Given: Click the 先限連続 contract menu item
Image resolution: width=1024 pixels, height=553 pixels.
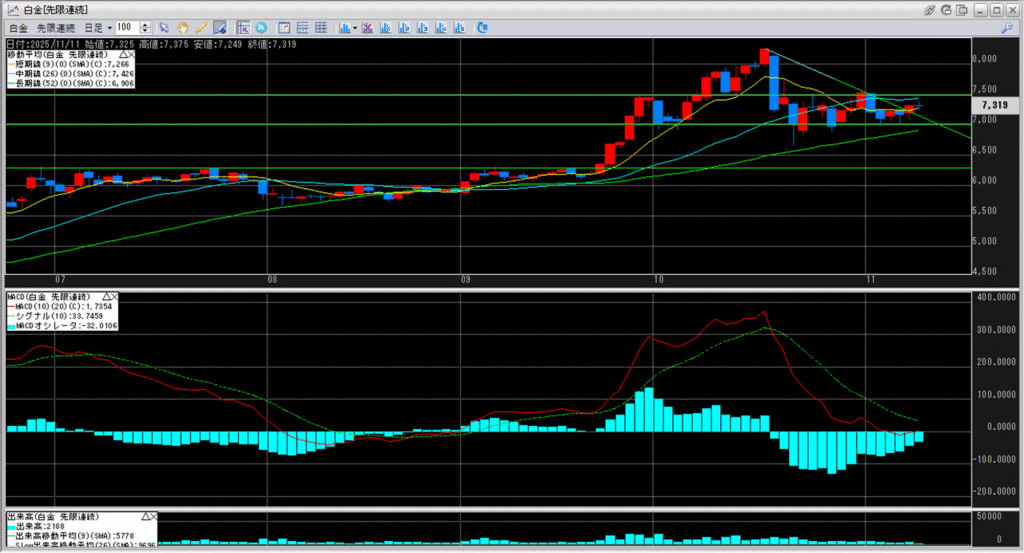Looking at the screenshot, I should click(x=54, y=27).
